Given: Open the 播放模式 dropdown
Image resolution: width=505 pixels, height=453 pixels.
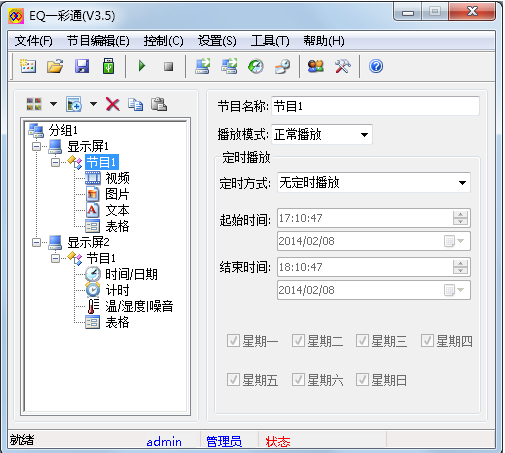Looking at the screenshot, I should point(322,135).
